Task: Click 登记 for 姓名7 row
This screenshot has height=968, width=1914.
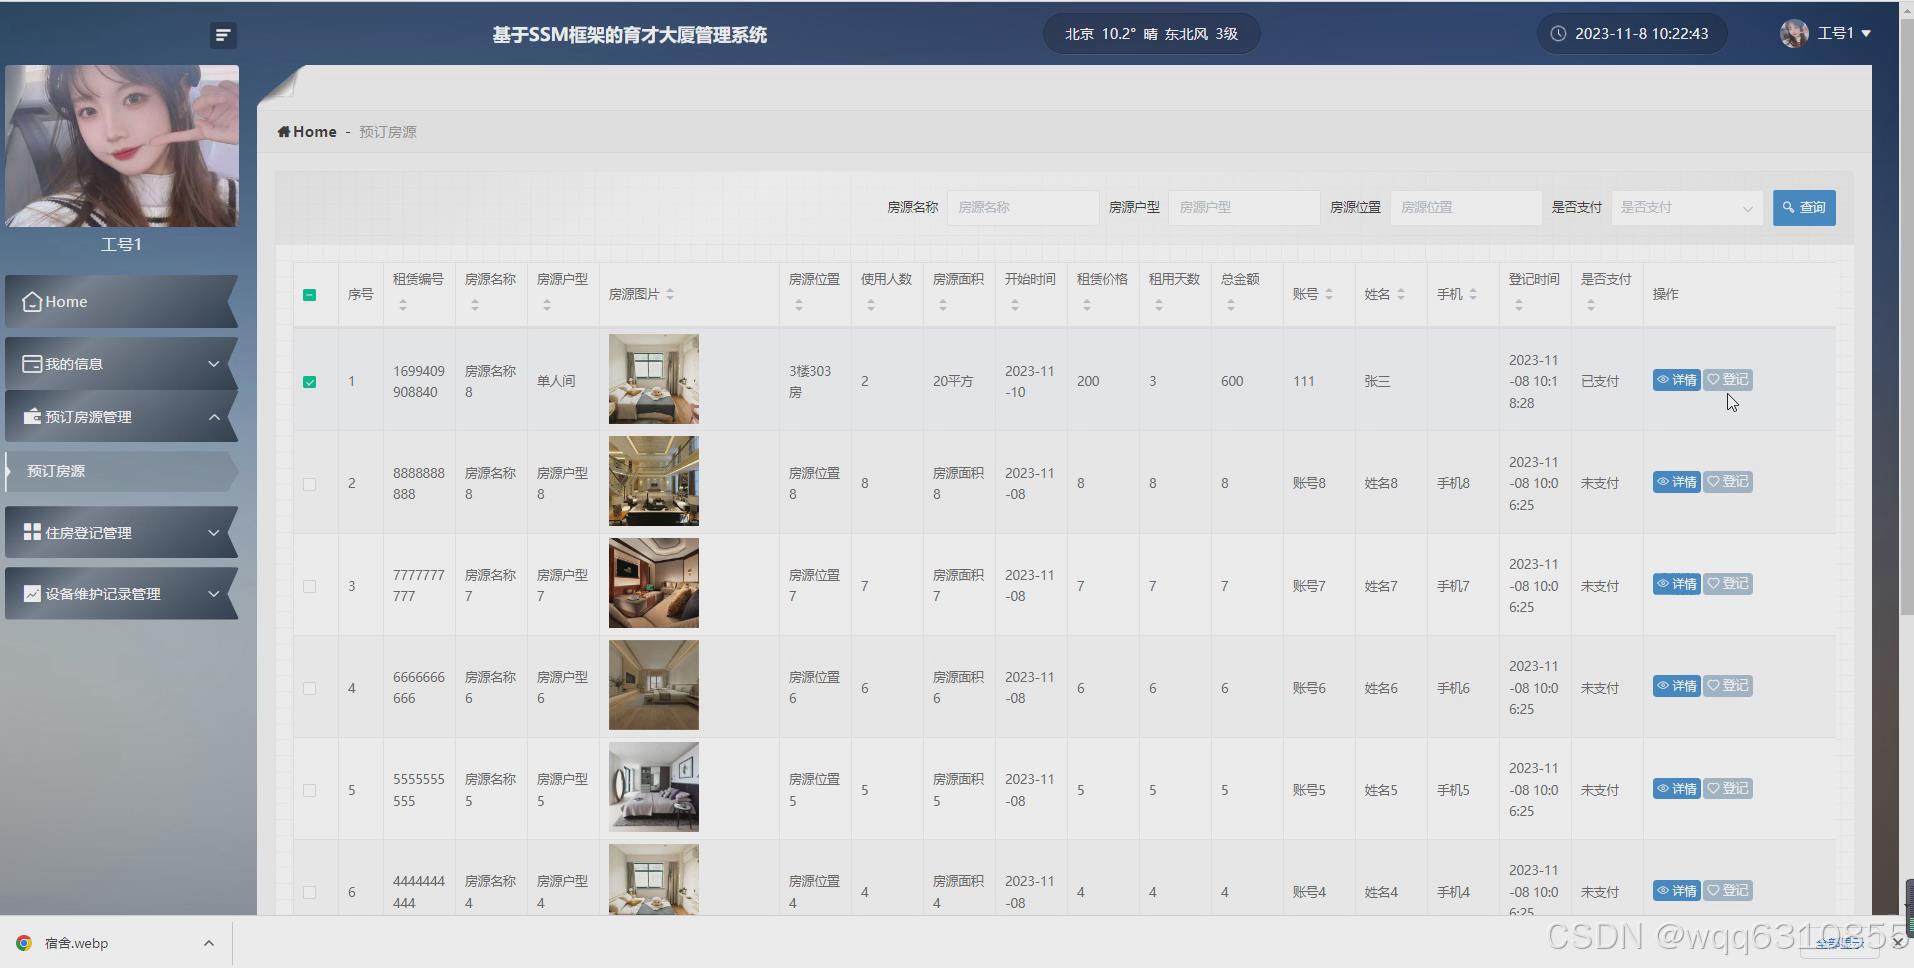Action: point(1728,584)
